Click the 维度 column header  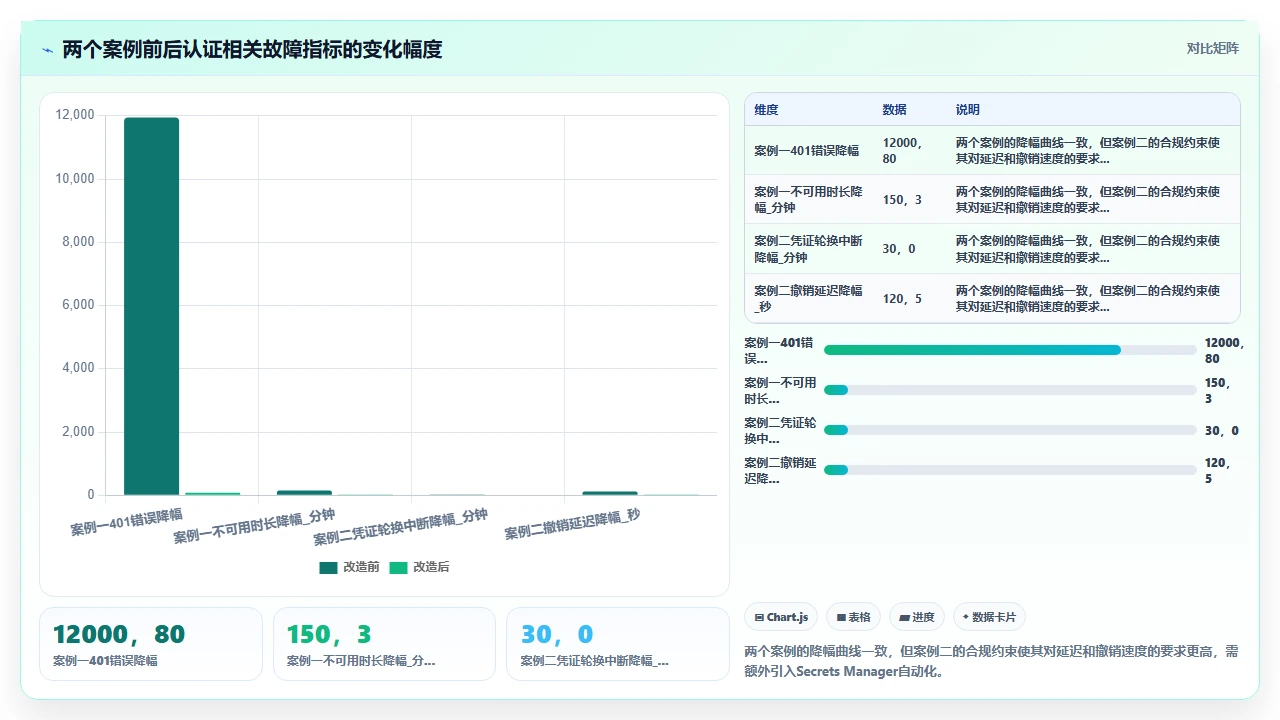pos(766,109)
